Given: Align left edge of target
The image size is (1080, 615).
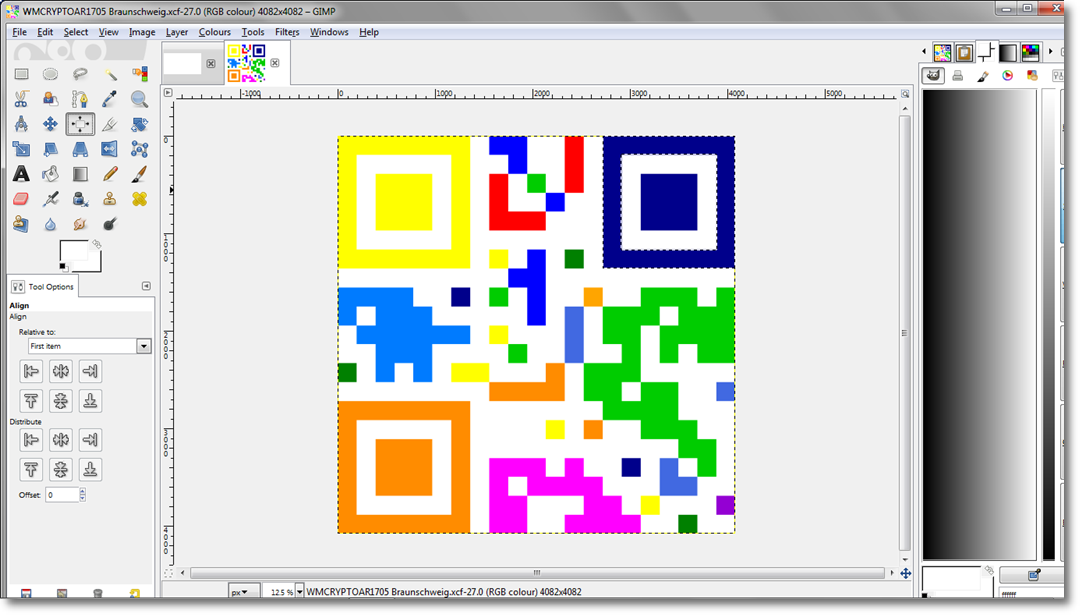Looking at the screenshot, I should (31, 371).
